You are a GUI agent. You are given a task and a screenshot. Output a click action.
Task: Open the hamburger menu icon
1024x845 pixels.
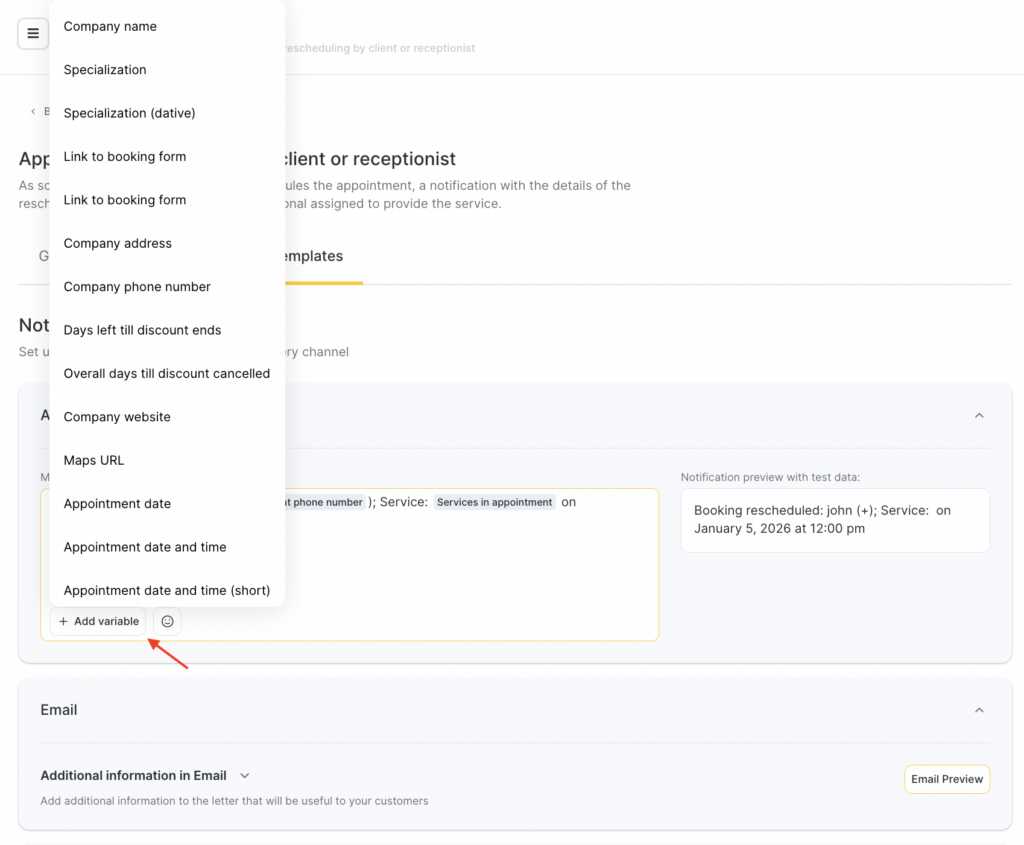(33, 34)
